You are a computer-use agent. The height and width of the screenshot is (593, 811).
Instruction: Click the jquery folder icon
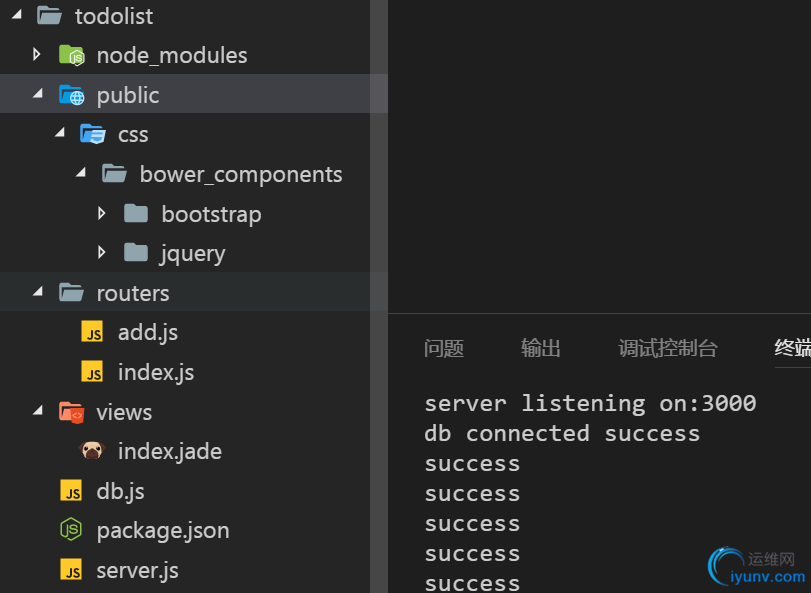136,253
